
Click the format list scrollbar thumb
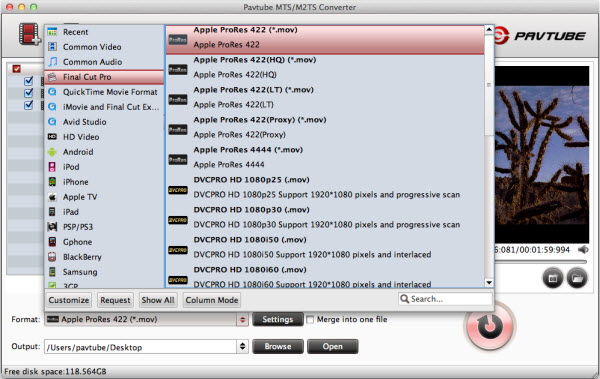(x=489, y=85)
